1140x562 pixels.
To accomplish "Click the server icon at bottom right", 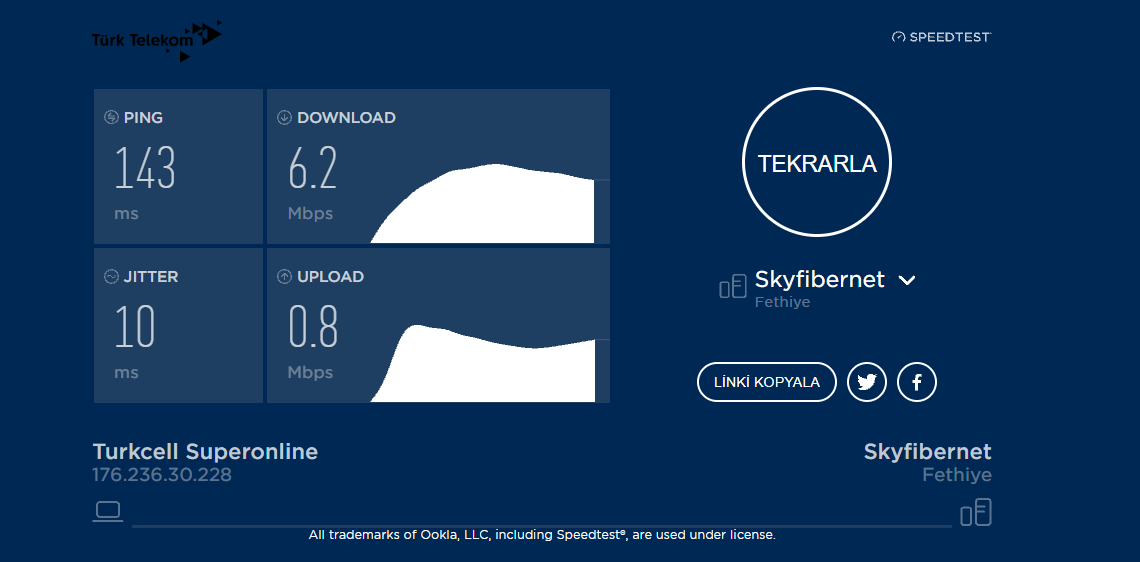I will (x=976, y=513).
